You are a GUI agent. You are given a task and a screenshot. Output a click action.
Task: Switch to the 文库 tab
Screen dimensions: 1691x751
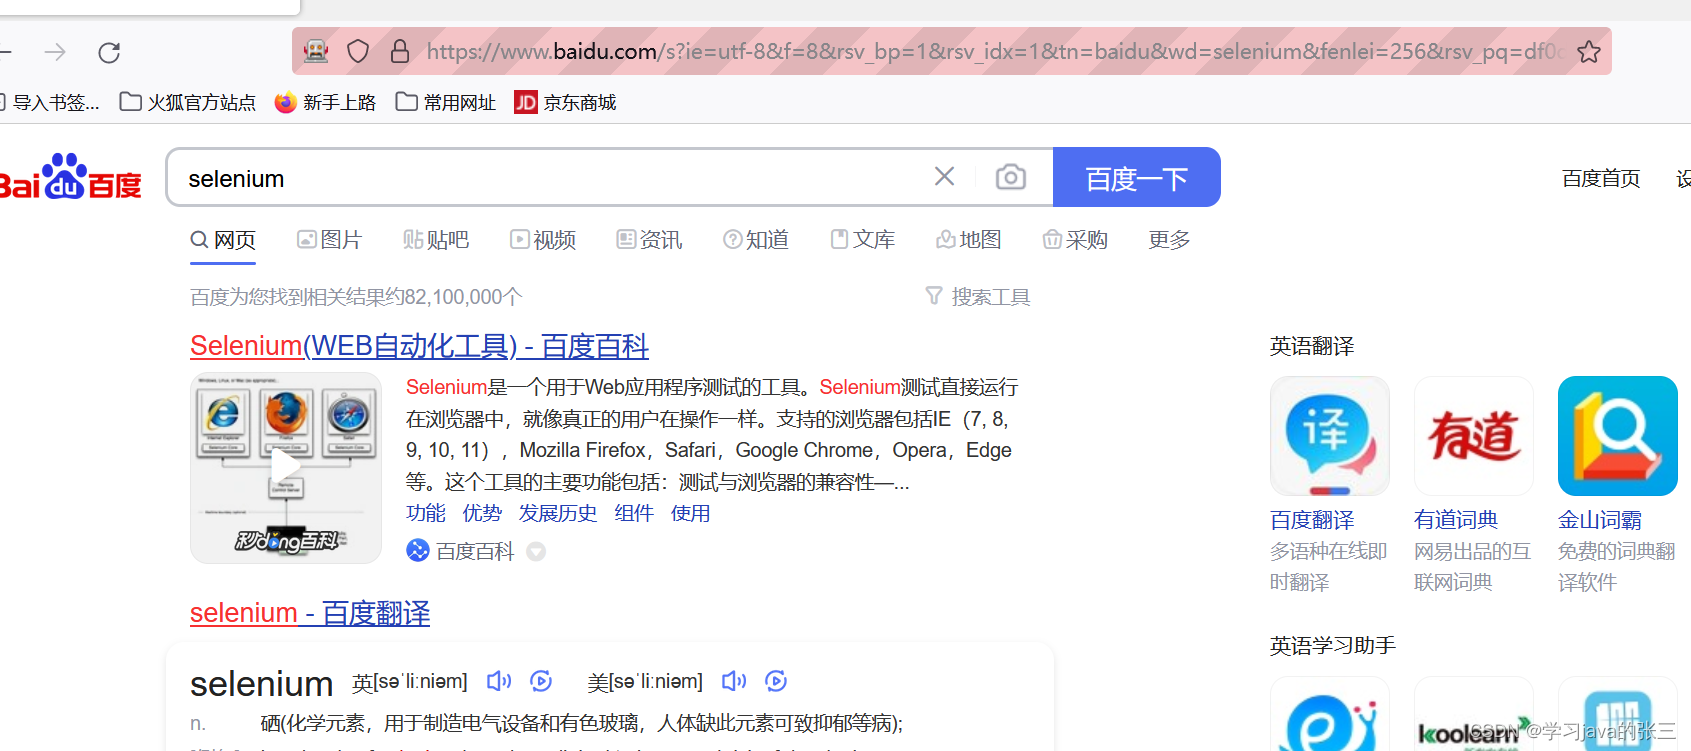(x=863, y=240)
